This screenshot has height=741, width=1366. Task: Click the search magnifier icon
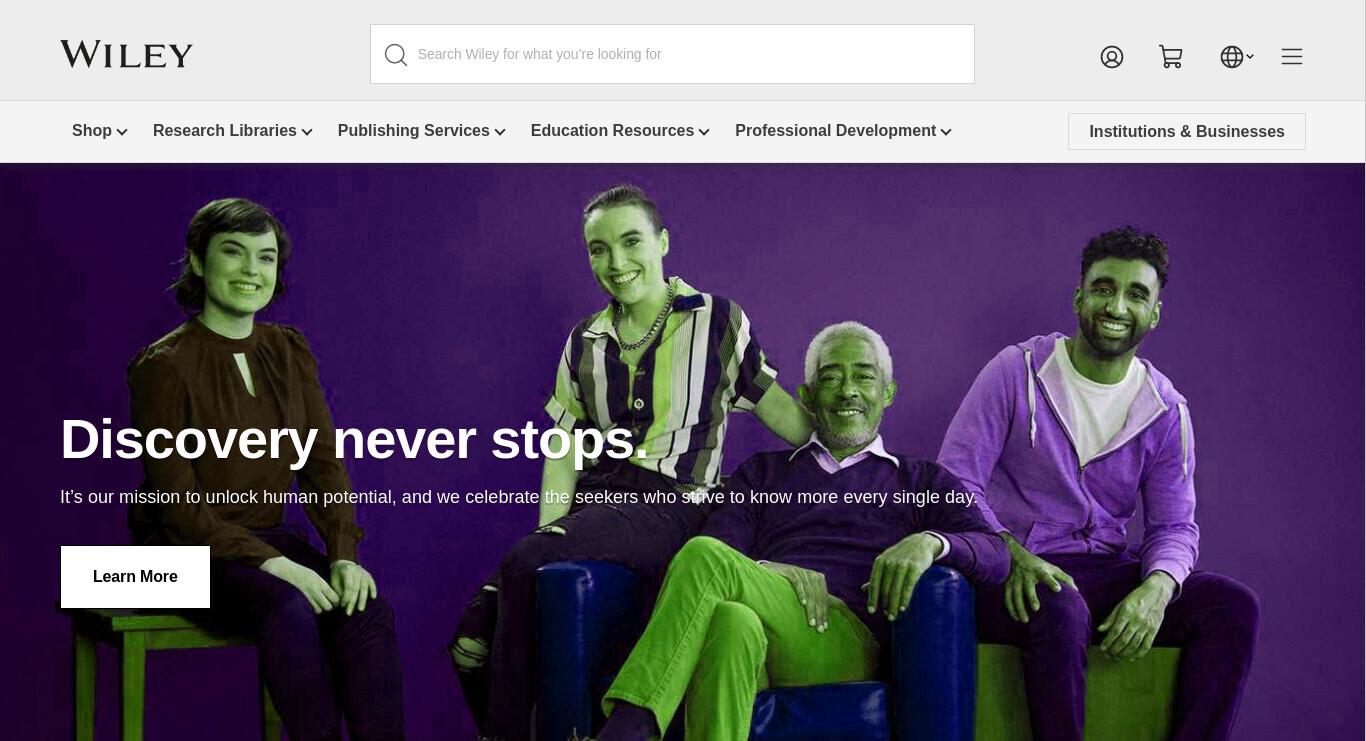pyautogui.click(x=396, y=55)
